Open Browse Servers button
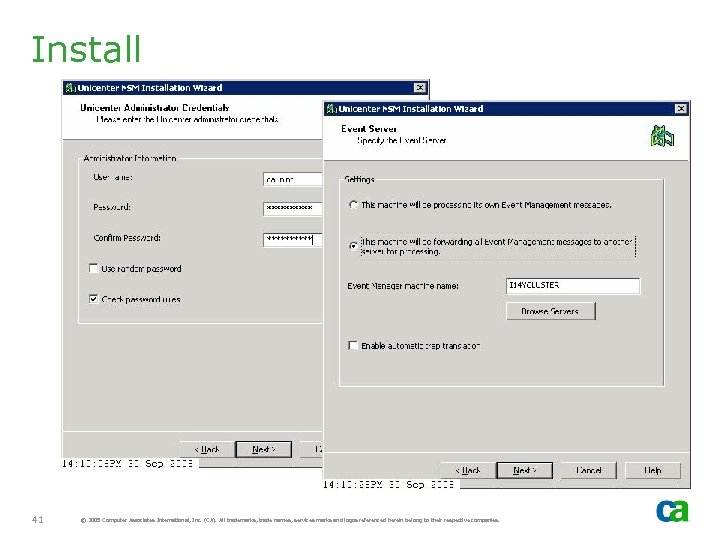Viewport: 720px width, 540px height. [x=551, y=311]
